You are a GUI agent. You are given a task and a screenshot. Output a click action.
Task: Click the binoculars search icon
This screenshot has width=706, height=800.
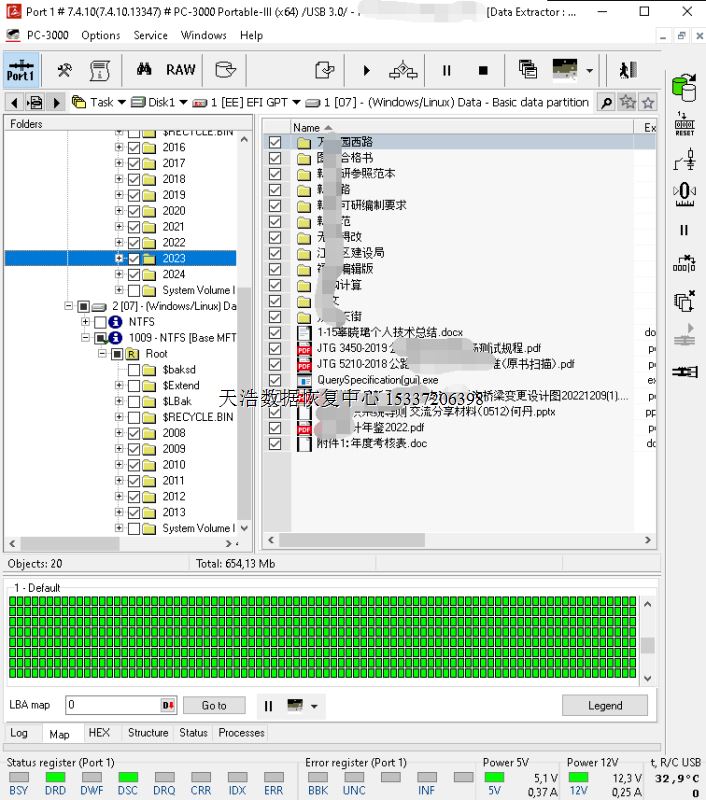[x=144, y=70]
